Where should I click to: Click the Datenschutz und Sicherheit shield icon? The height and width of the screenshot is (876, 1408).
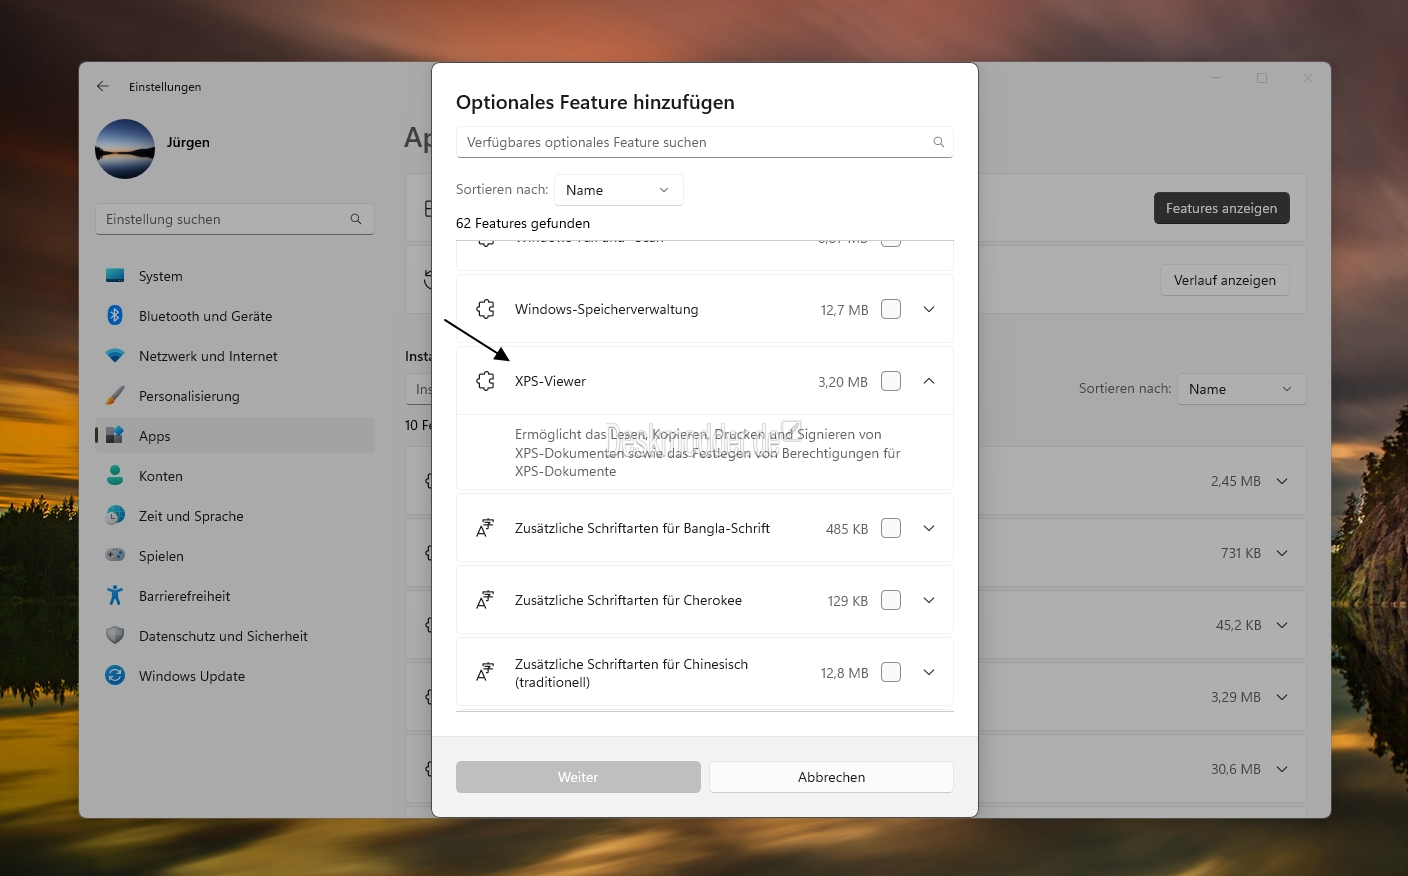(115, 636)
